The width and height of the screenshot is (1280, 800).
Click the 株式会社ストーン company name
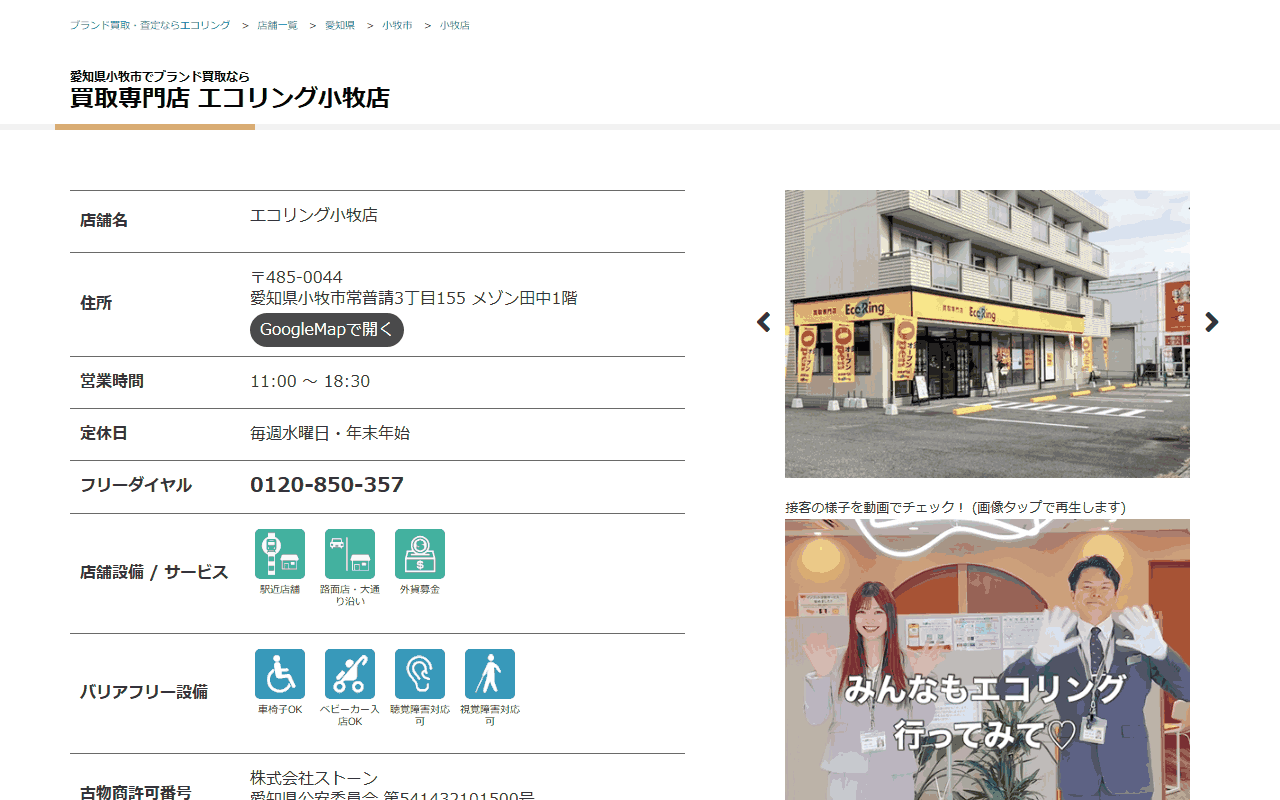click(x=314, y=778)
